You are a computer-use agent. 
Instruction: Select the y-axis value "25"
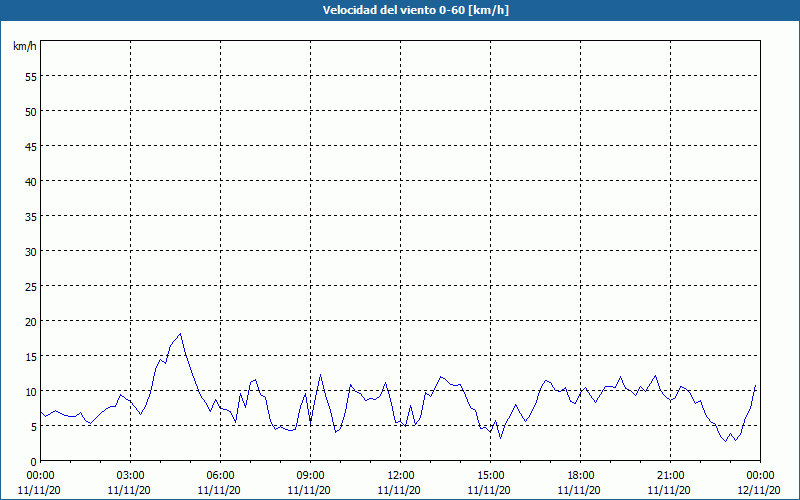(x=31, y=286)
